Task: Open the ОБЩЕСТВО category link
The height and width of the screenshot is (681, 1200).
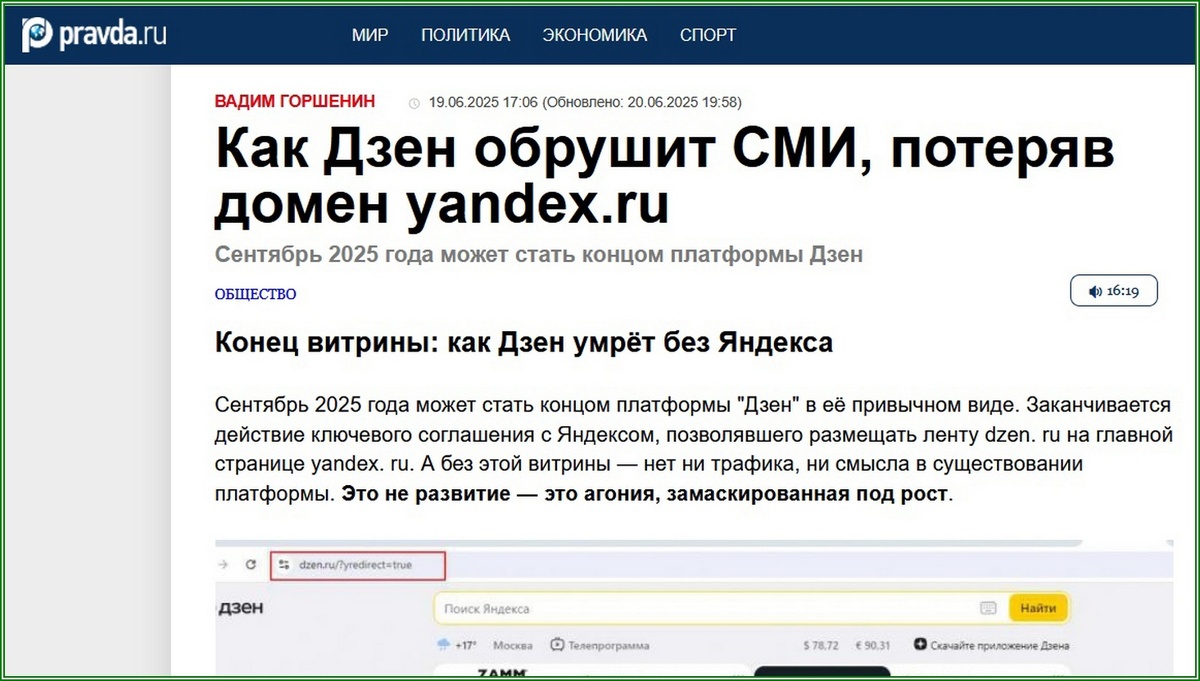Action: (254, 294)
